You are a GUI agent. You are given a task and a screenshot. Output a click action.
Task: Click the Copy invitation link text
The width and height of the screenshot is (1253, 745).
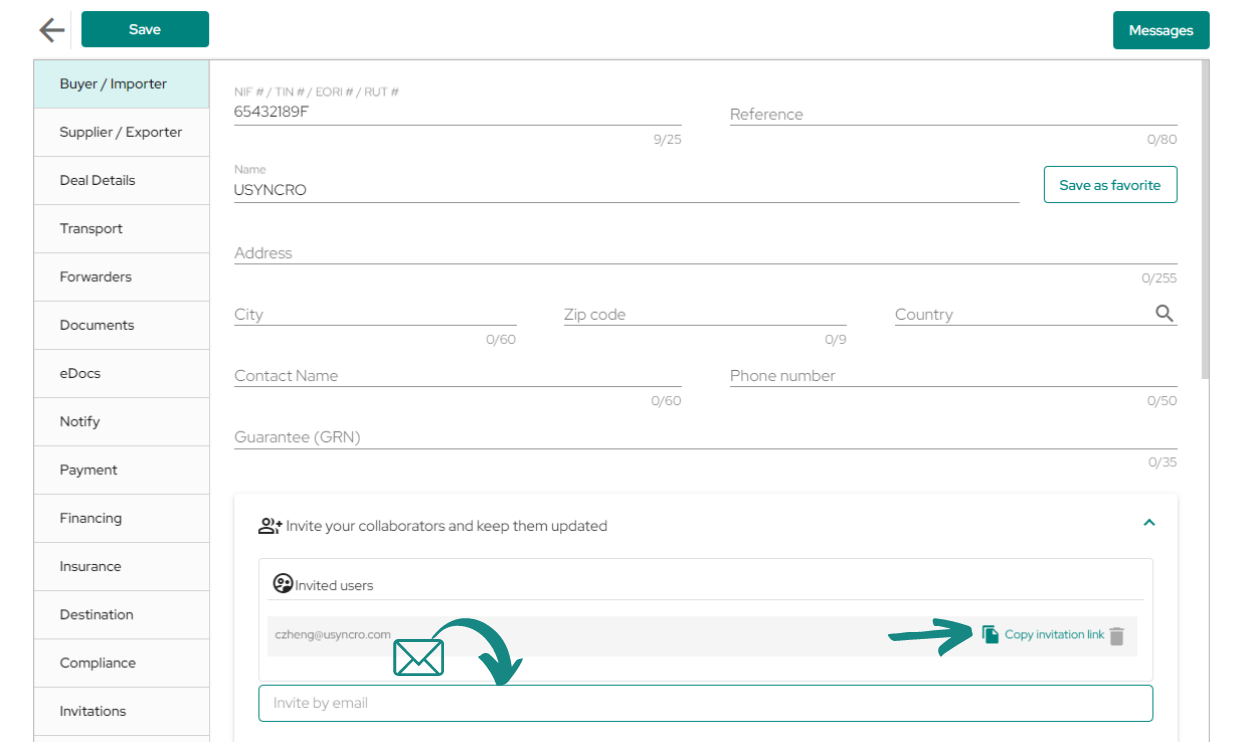[1054, 635]
